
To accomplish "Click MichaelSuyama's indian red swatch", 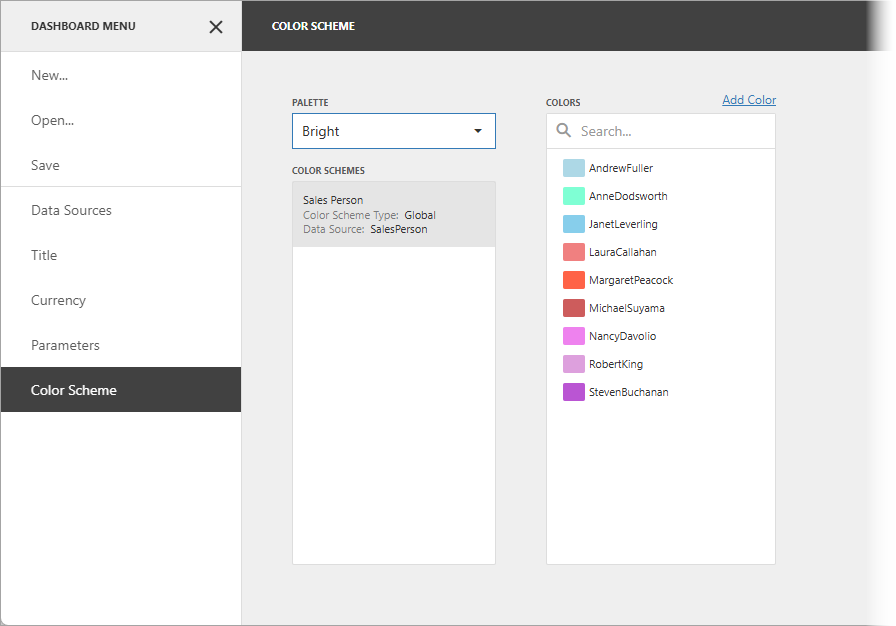I will (574, 308).
